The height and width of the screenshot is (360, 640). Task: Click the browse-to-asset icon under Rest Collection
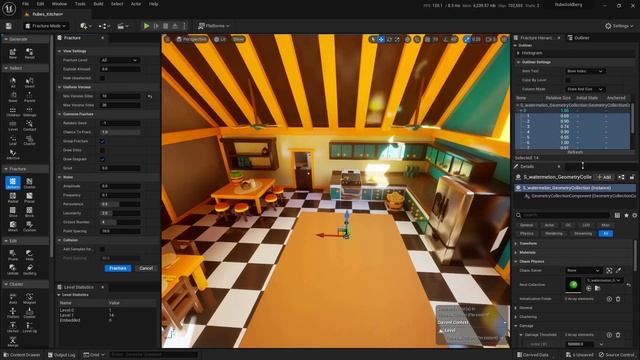point(597,288)
